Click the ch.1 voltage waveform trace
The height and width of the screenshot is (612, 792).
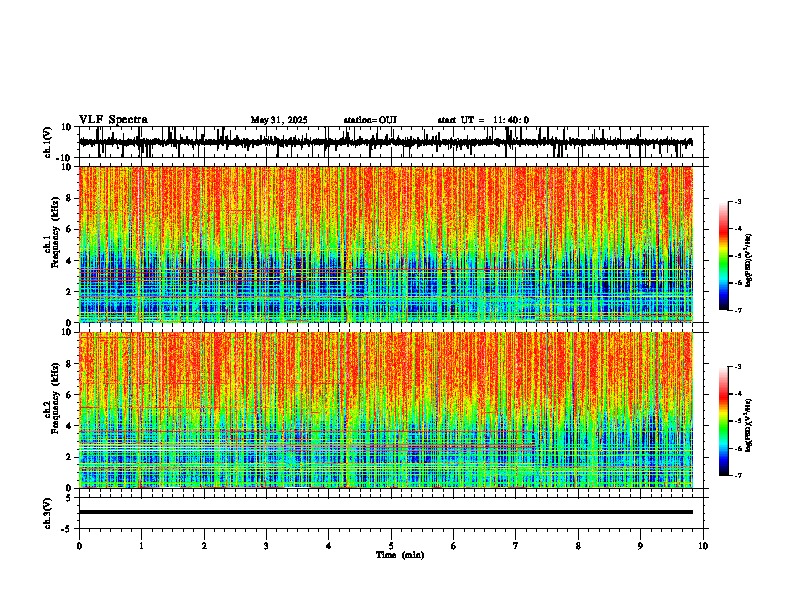pos(385,142)
